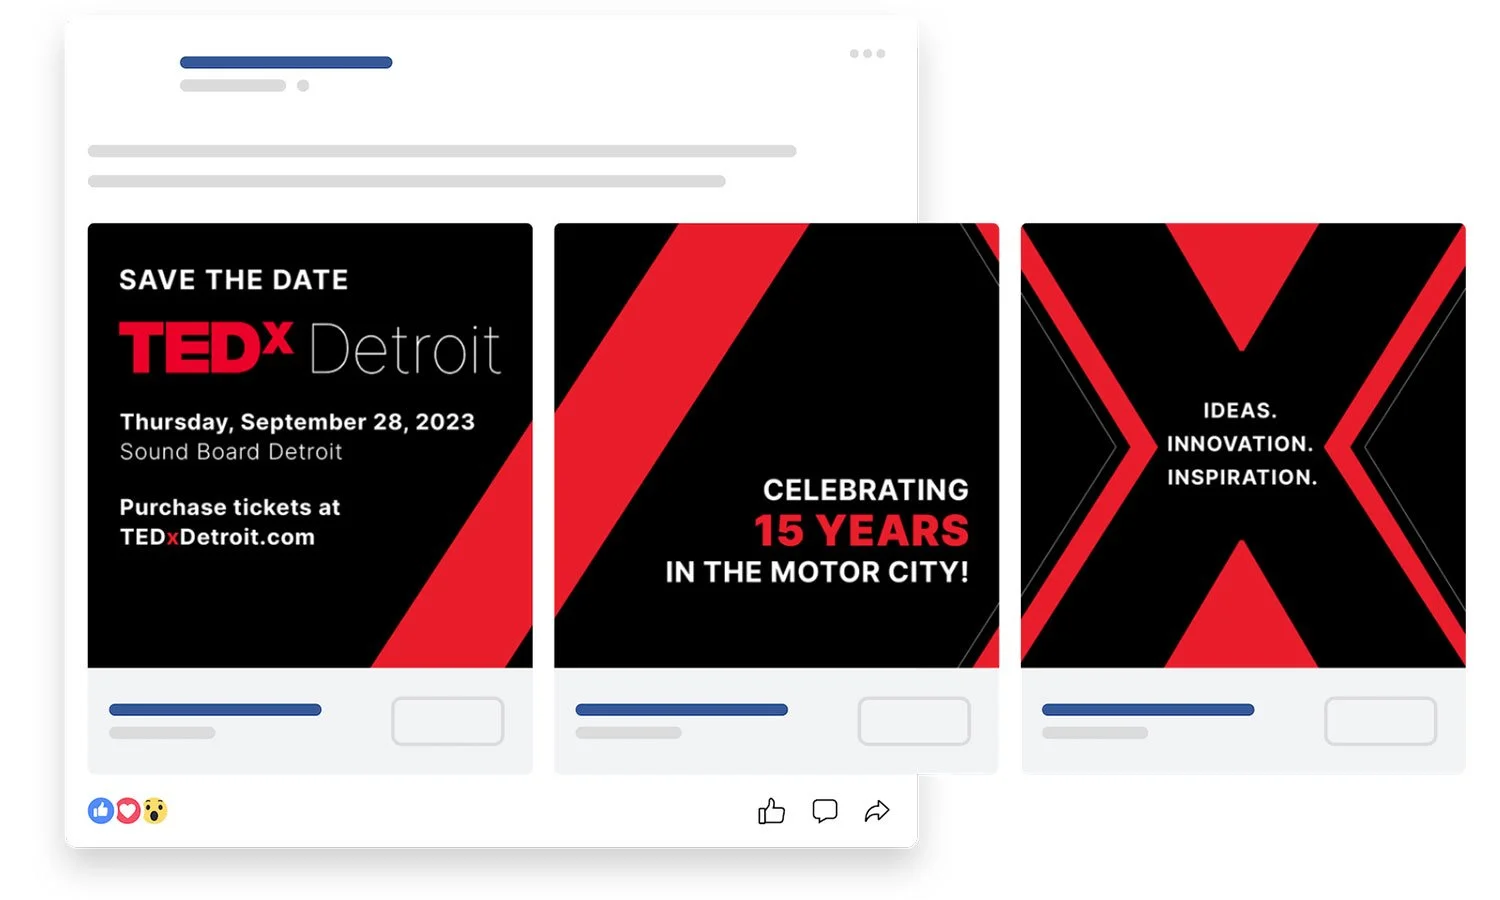The image size is (1500, 900).
Task: Click the button under the Ideas Innovation card
Action: click(x=1380, y=721)
